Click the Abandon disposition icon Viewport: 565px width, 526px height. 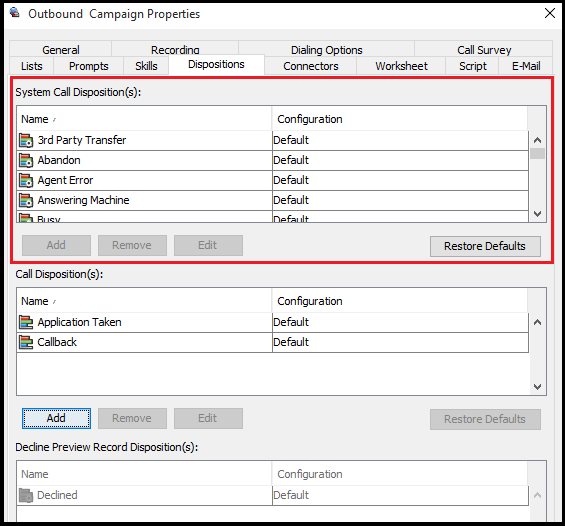coord(26,160)
